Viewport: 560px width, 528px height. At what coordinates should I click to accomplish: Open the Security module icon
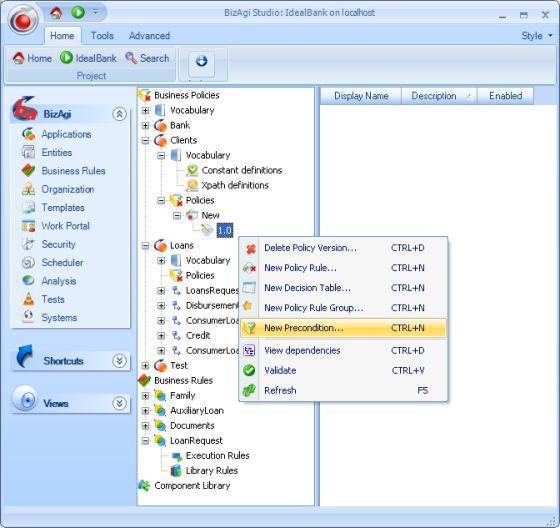pyautogui.click(x=29, y=244)
